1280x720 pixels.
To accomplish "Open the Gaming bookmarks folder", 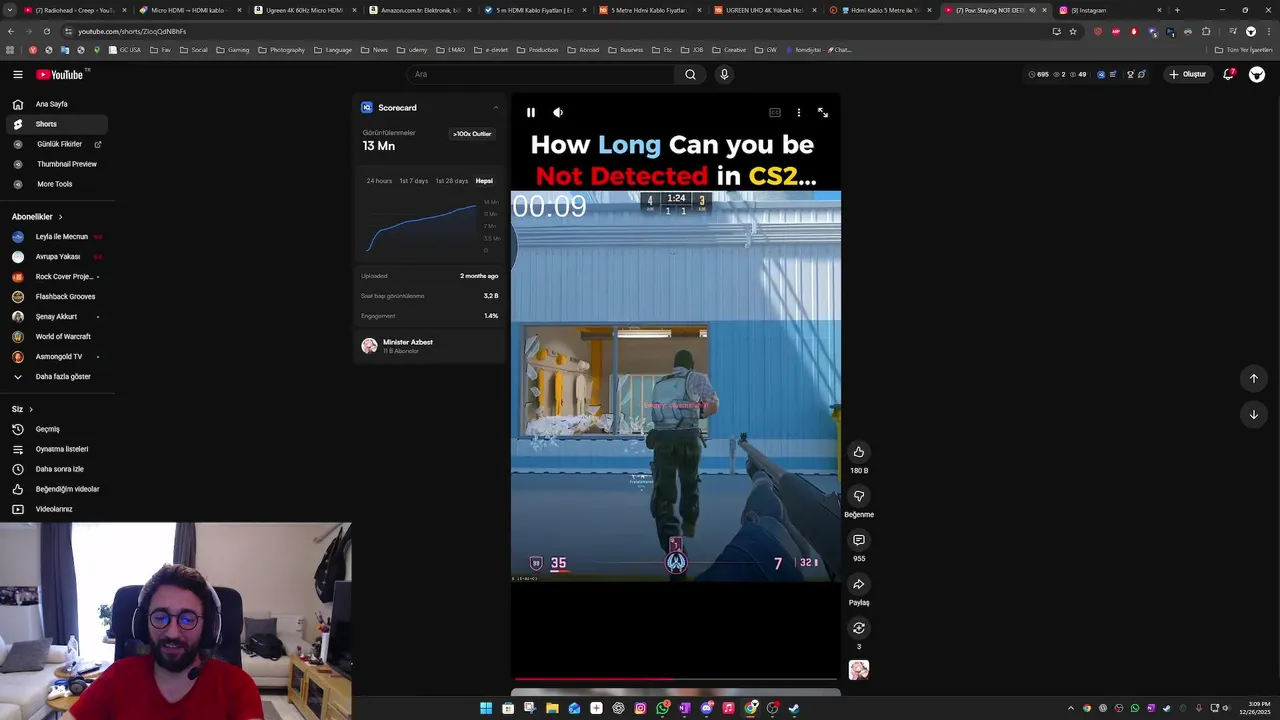I will pyautogui.click(x=233, y=49).
